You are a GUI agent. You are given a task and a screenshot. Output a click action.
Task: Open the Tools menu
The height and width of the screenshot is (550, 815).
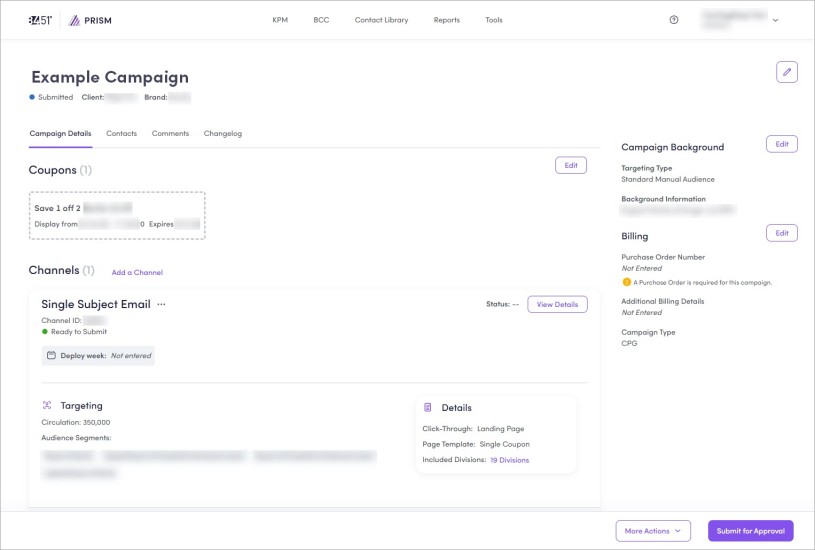click(x=494, y=20)
